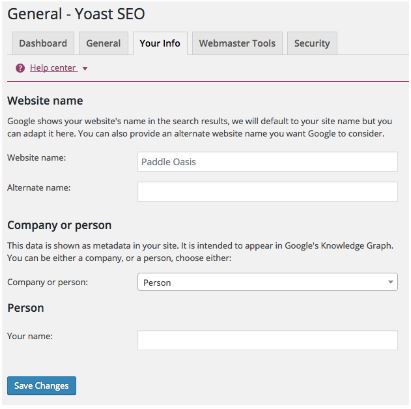Click the "Your name:" field label
Screen dimensions: 411x409
pyautogui.click(x=30, y=336)
